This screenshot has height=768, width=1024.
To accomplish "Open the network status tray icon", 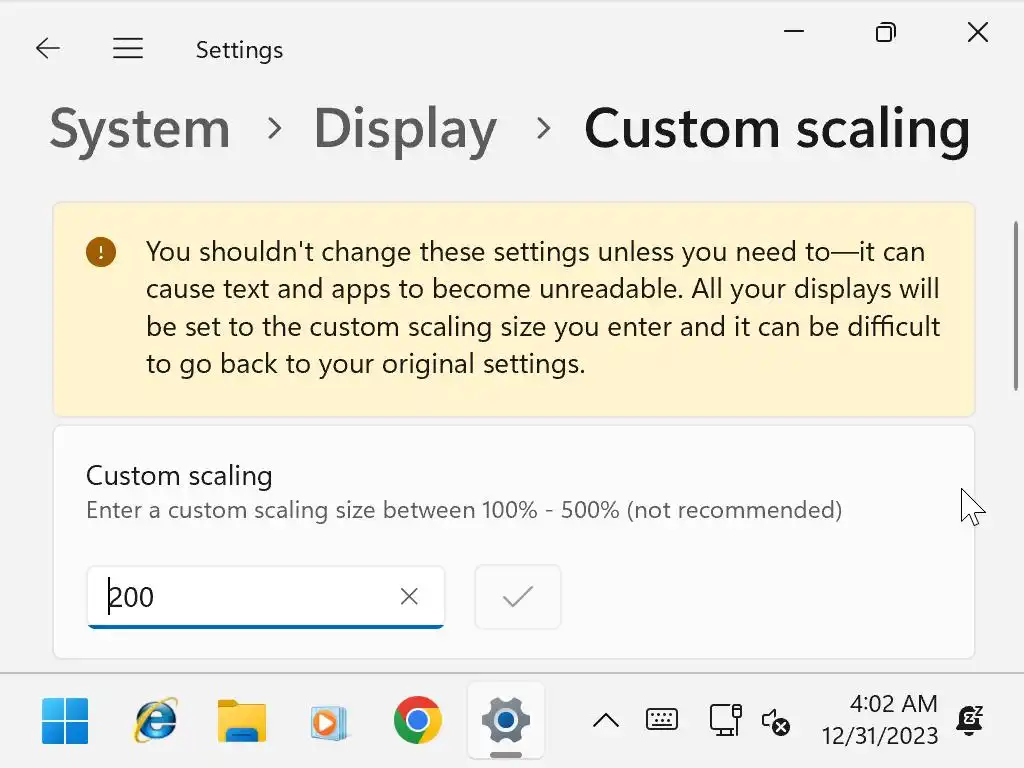I will [x=725, y=720].
